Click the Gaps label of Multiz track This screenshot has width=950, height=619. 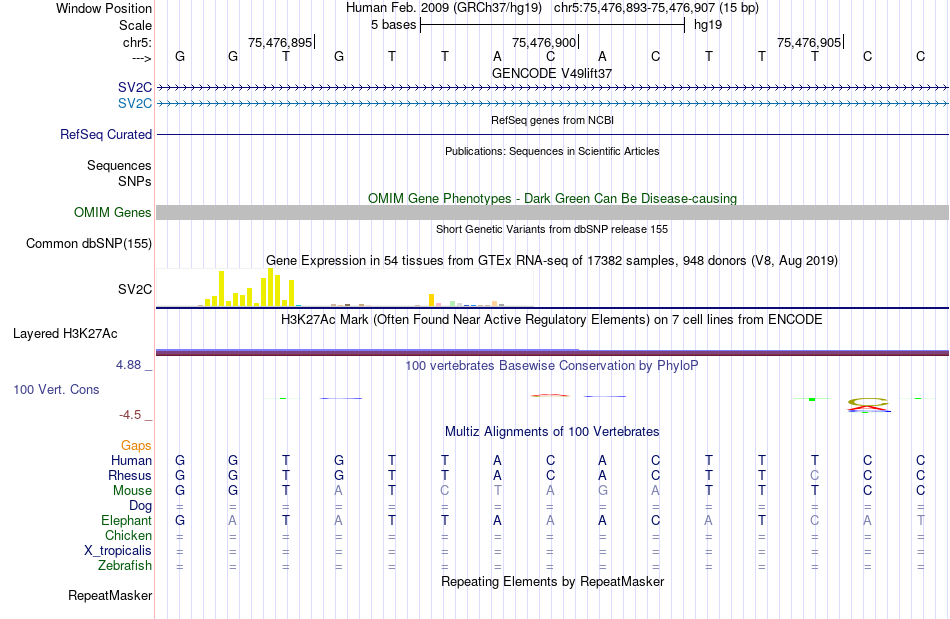pyautogui.click(x=136, y=446)
